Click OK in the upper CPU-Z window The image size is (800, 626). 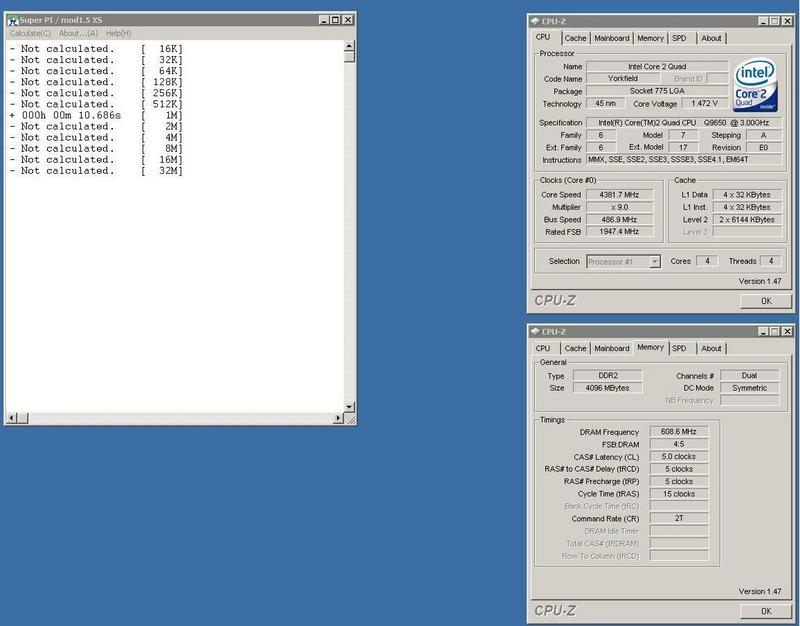point(766,301)
